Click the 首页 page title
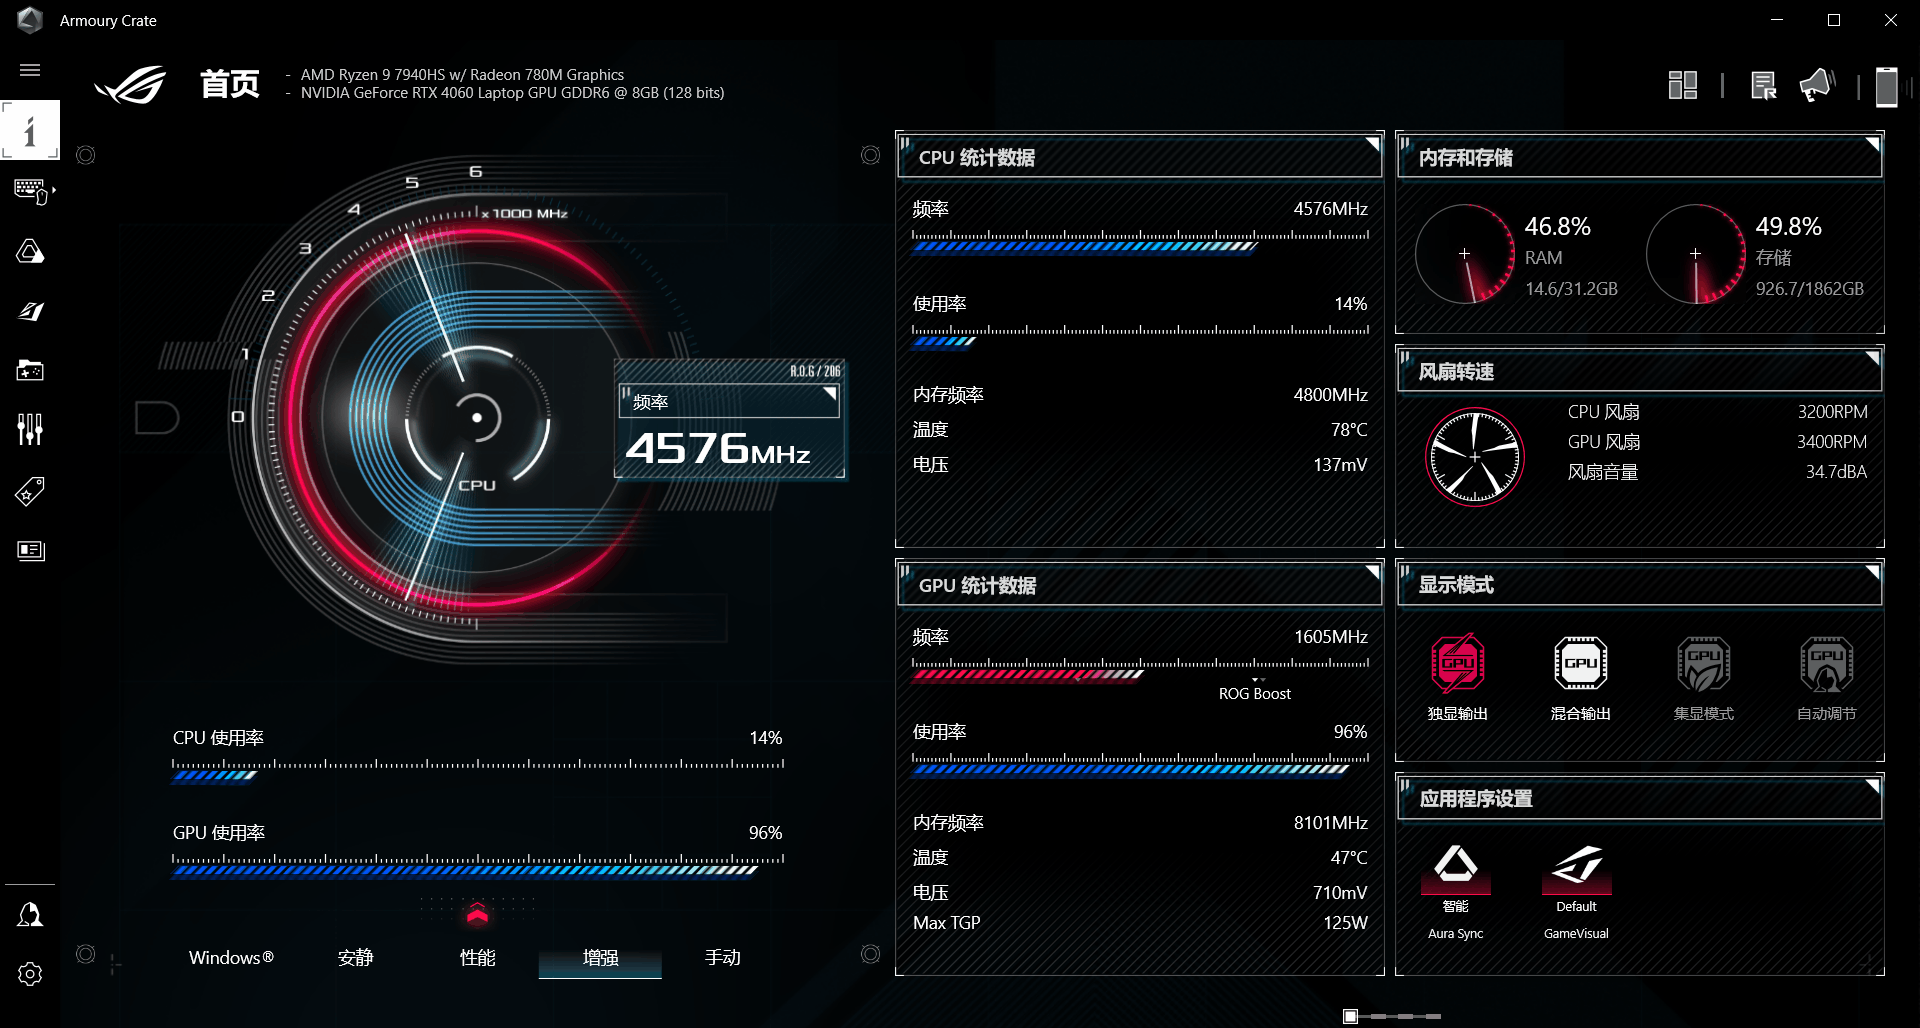The height and width of the screenshot is (1028, 1920). 230,84
